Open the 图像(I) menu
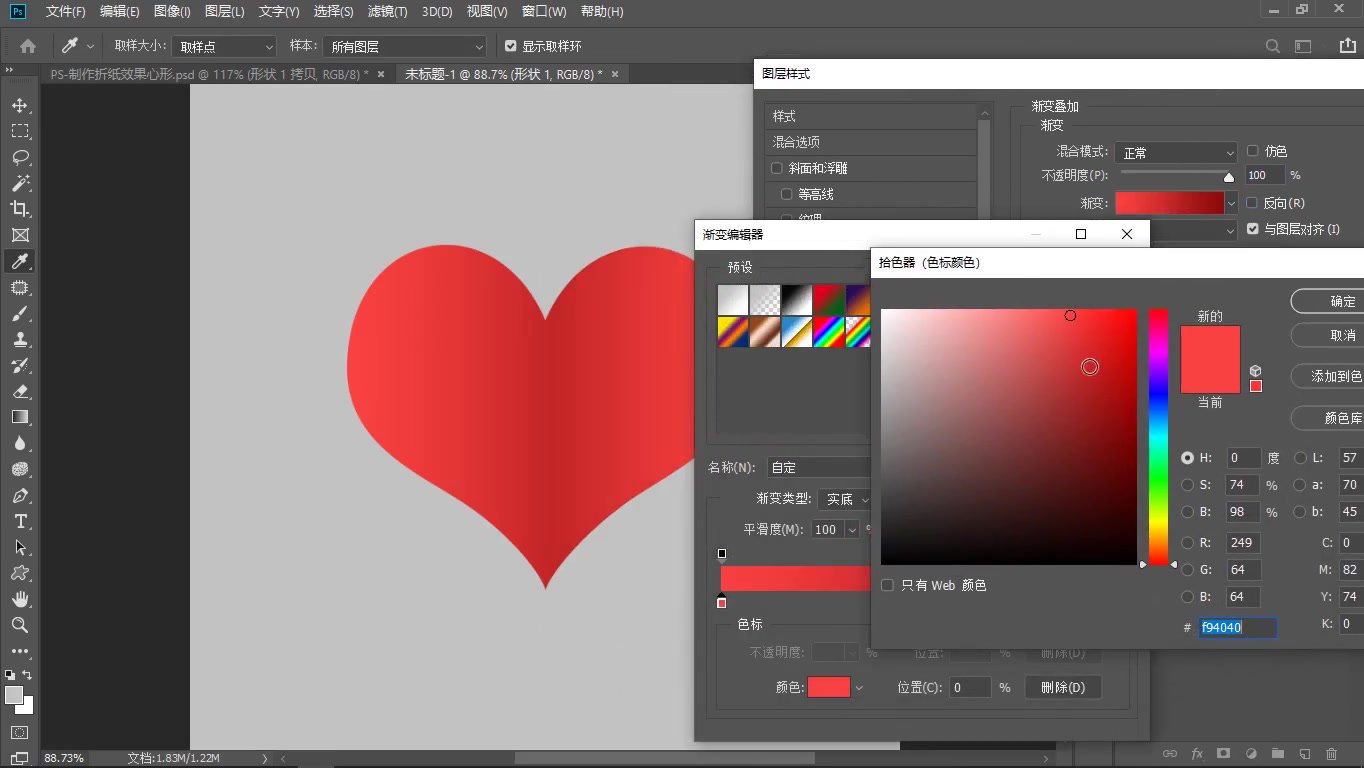The image size is (1364, 768). [172, 11]
